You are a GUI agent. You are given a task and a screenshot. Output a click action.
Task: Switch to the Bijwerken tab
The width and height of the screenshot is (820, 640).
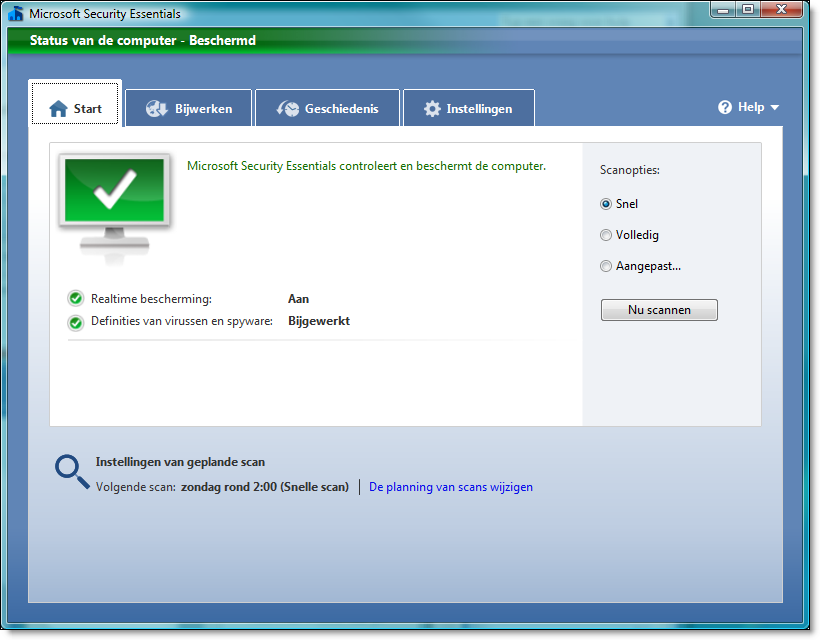189,108
